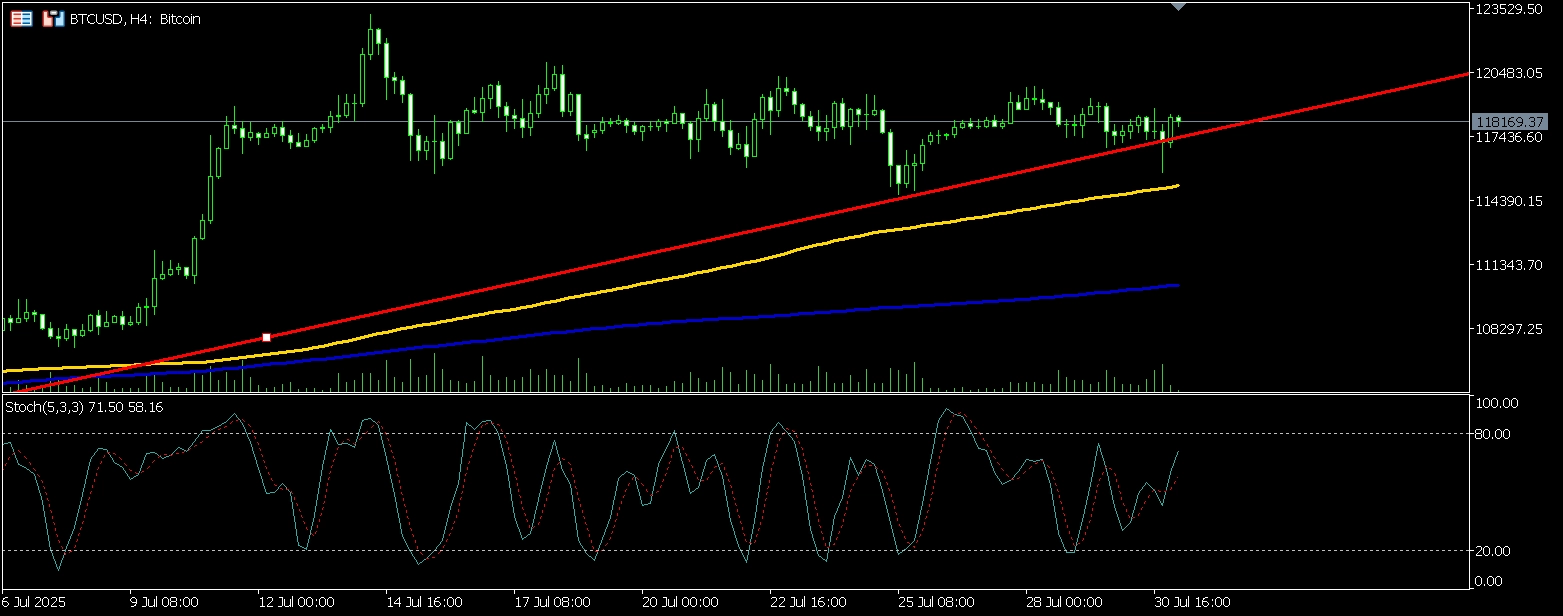
Task: Select the blue moving average line
Action: coord(800,313)
